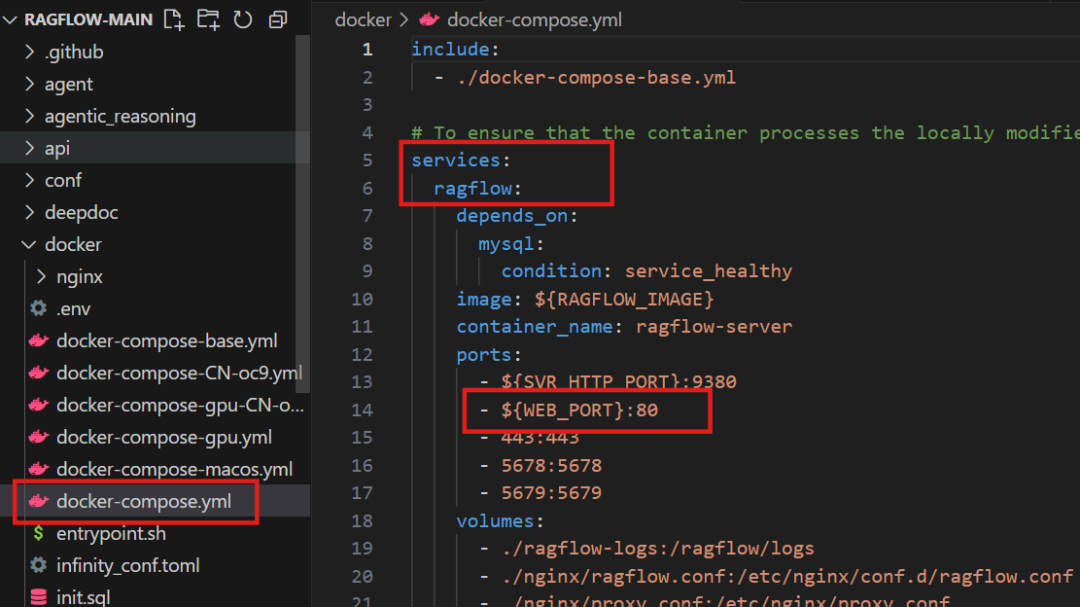Collapse the docker folder

30,244
